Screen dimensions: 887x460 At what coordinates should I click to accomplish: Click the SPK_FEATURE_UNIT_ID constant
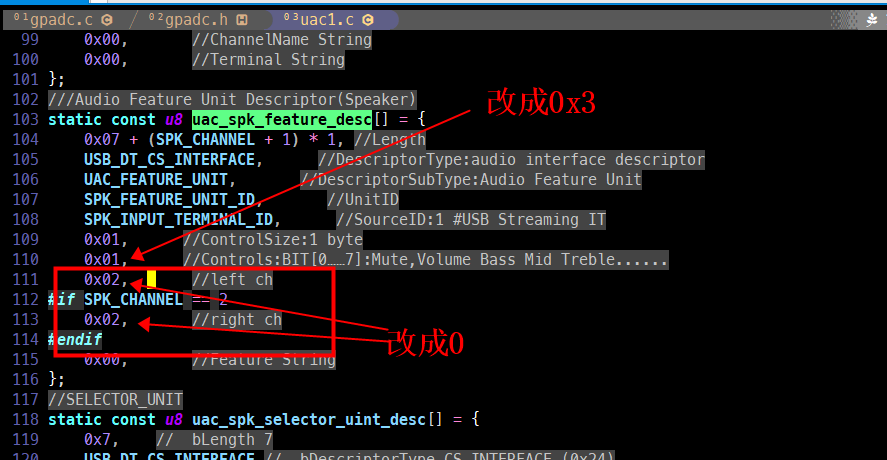[x=169, y=199]
